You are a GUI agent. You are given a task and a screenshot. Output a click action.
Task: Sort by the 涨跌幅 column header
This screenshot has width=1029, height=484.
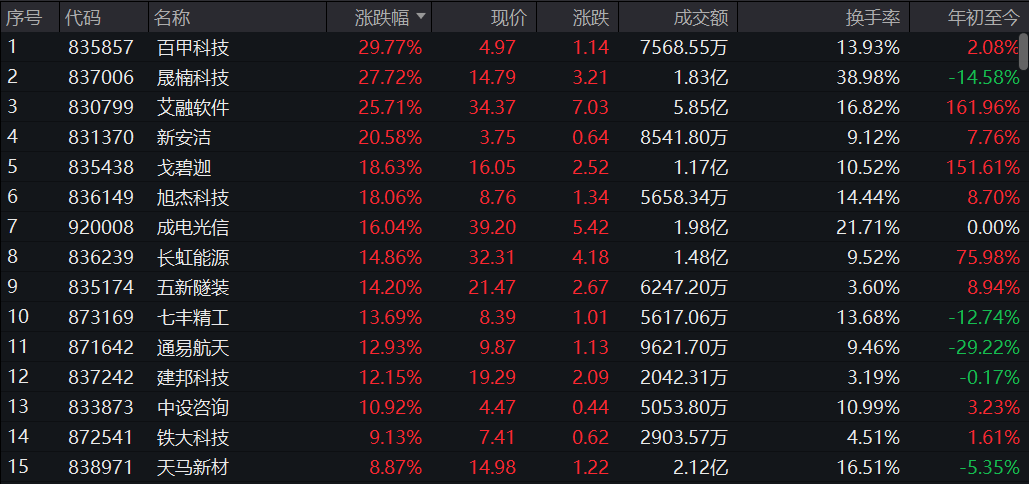[379, 18]
